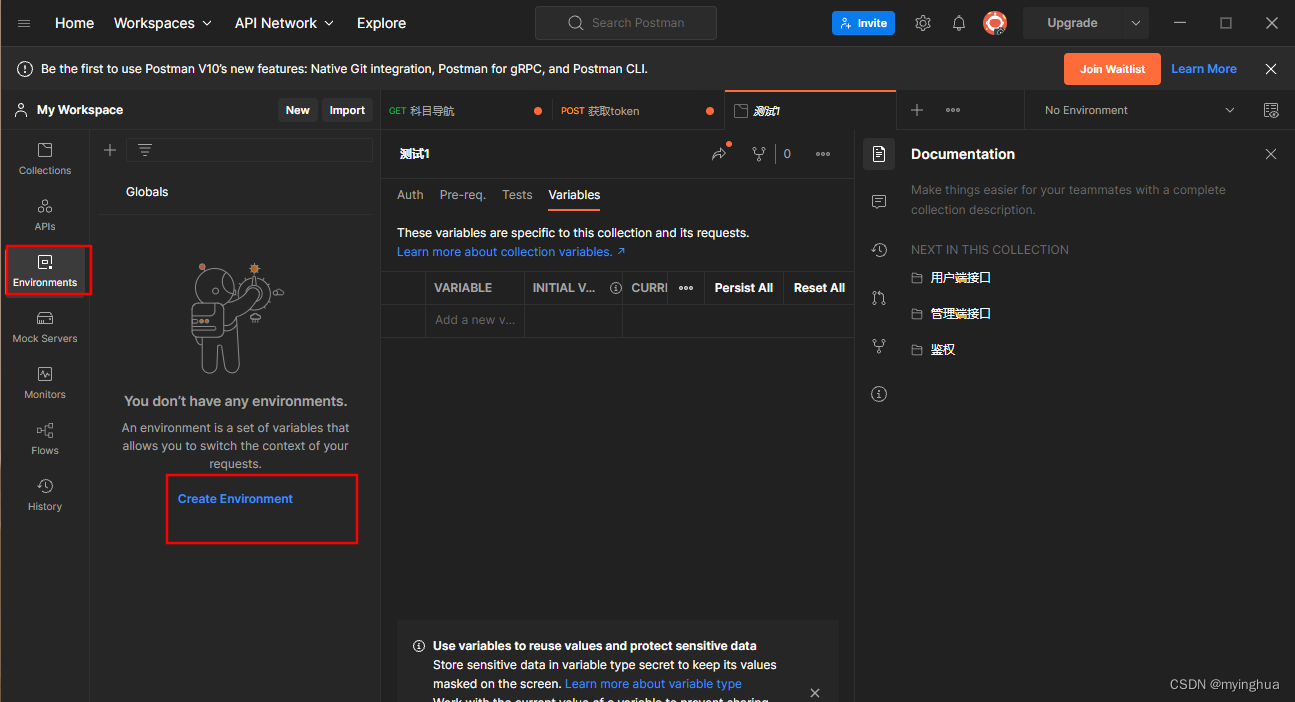Viewport: 1295px width, 702px height.
Task: Open the Flows sidebar section
Action: pyautogui.click(x=45, y=439)
